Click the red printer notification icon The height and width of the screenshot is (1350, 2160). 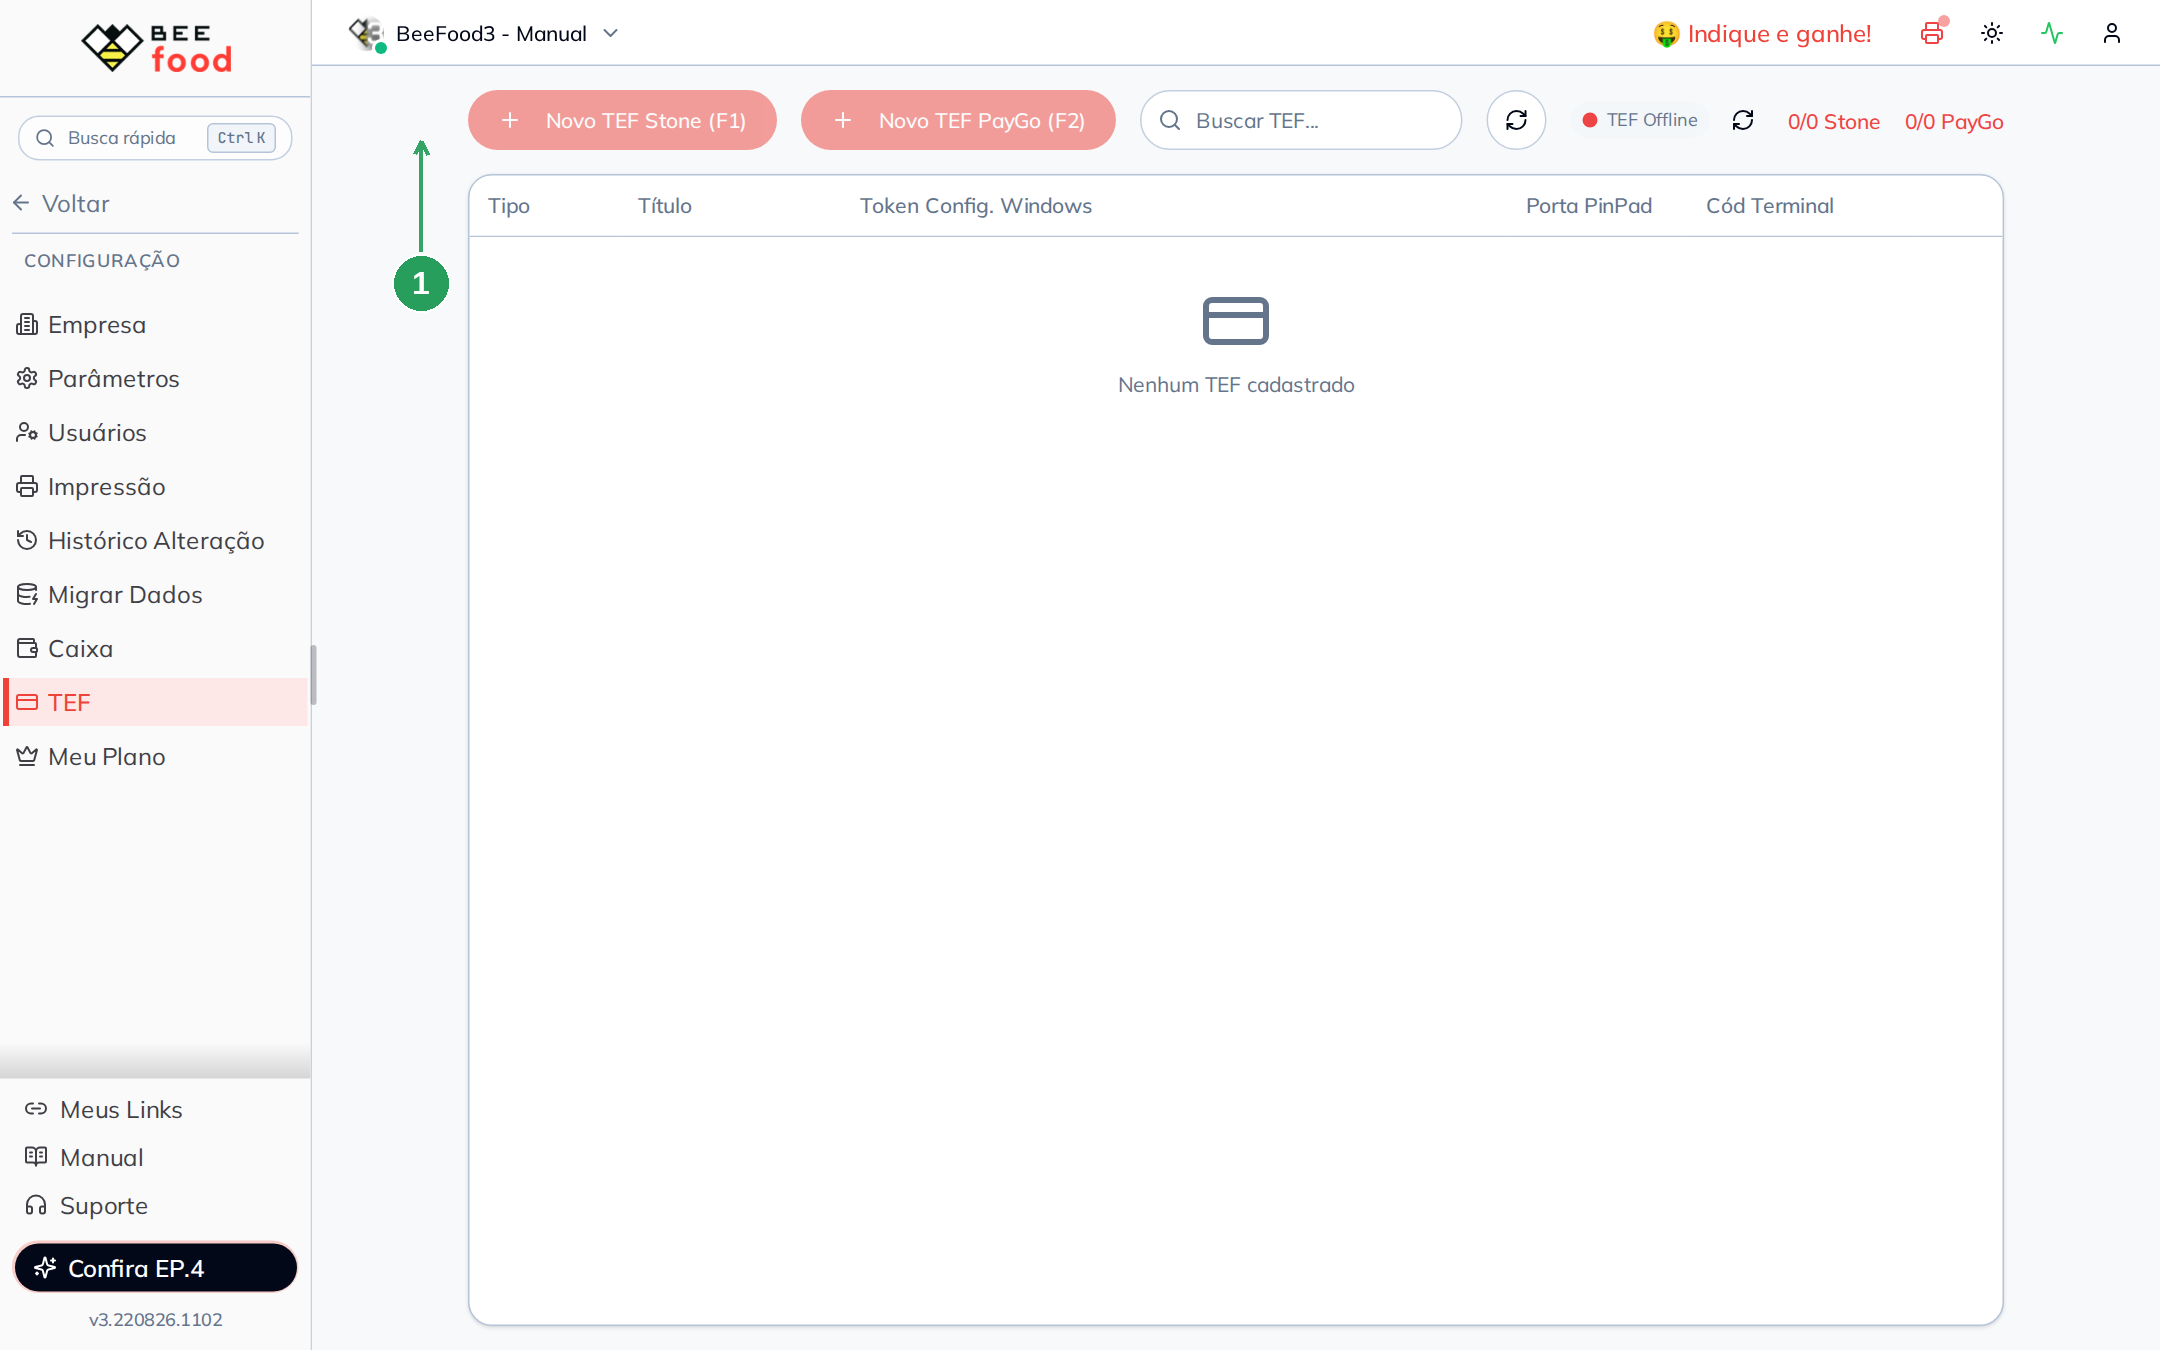click(1932, 34)
